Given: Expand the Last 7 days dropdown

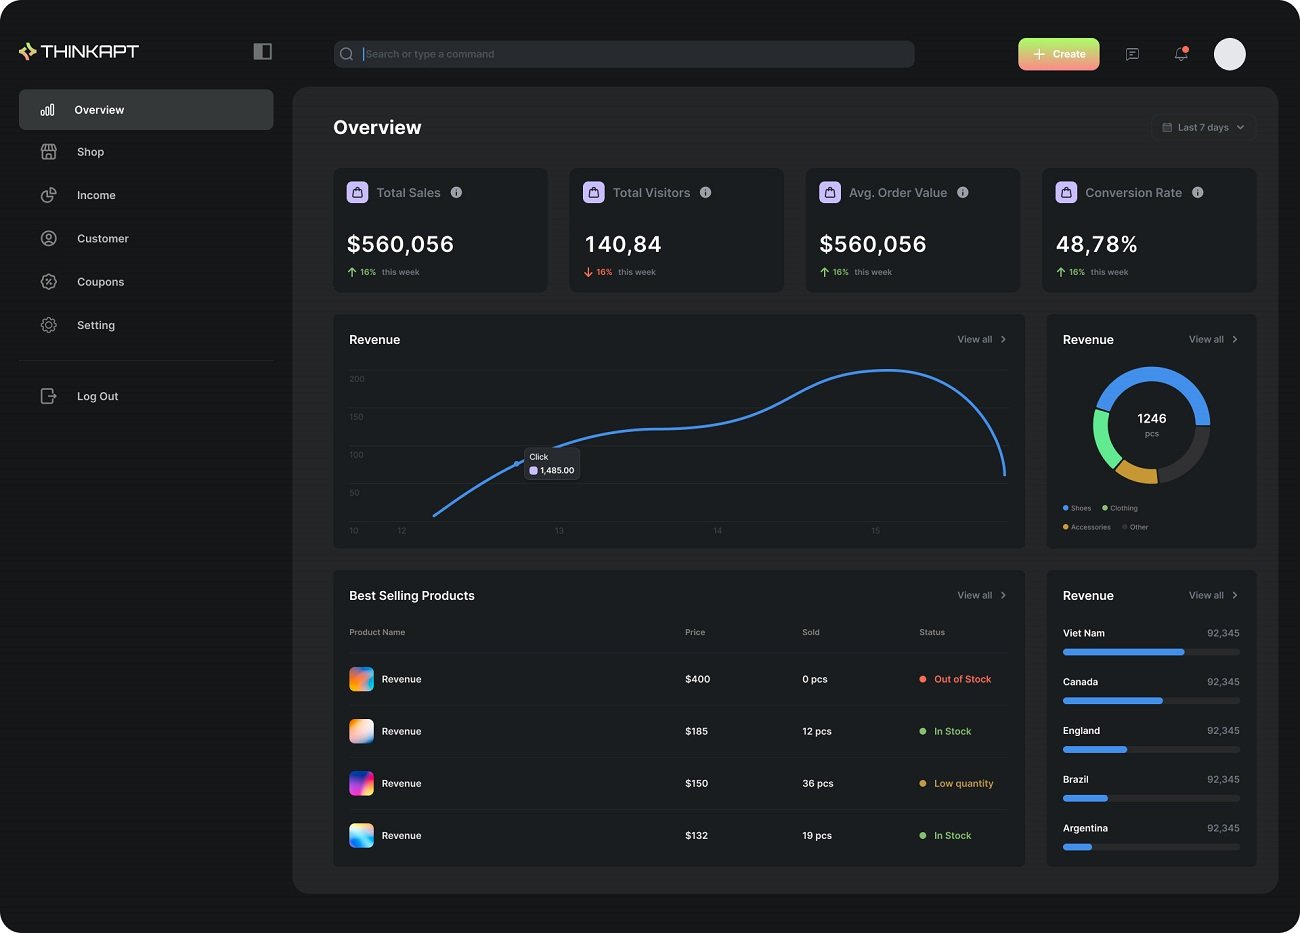Looking at the screenshot, I should 1203,128.
